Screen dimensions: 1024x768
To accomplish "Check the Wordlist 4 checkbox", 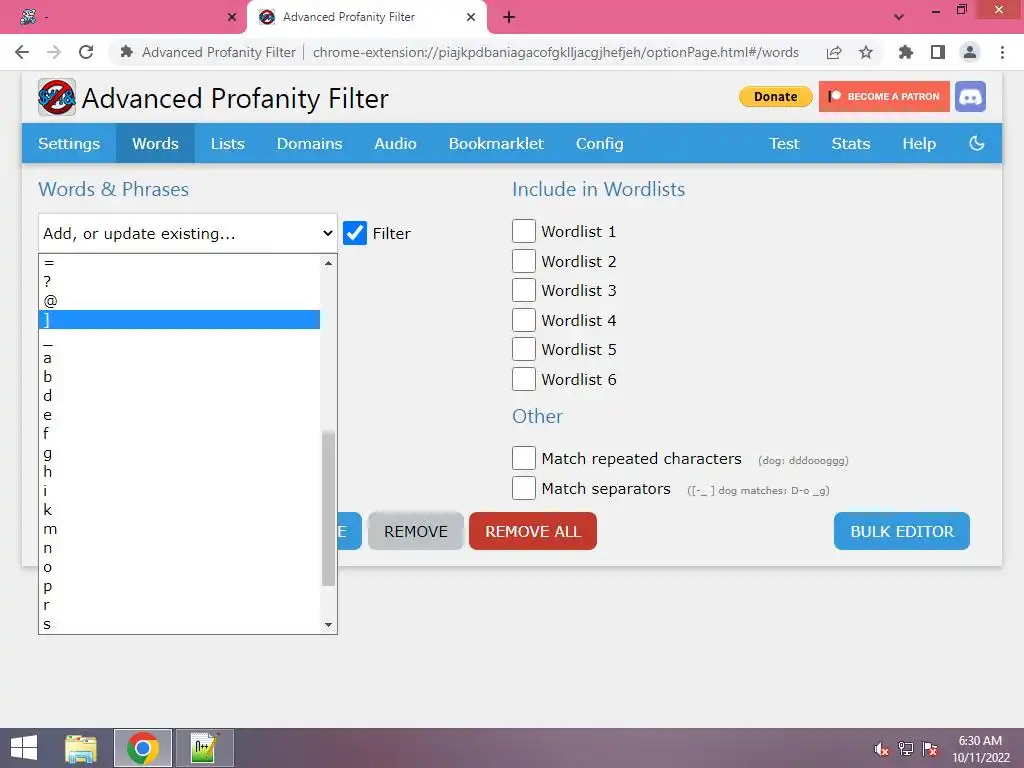I will click(524, 320).
